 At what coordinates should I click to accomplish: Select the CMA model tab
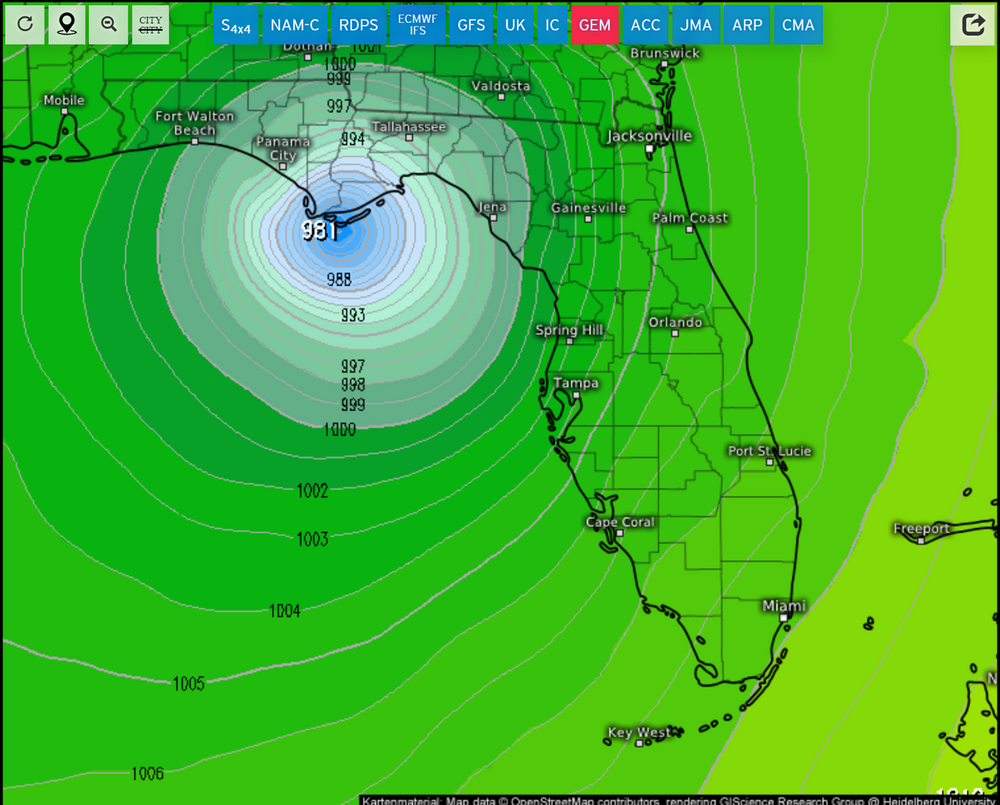pos(798,26)
